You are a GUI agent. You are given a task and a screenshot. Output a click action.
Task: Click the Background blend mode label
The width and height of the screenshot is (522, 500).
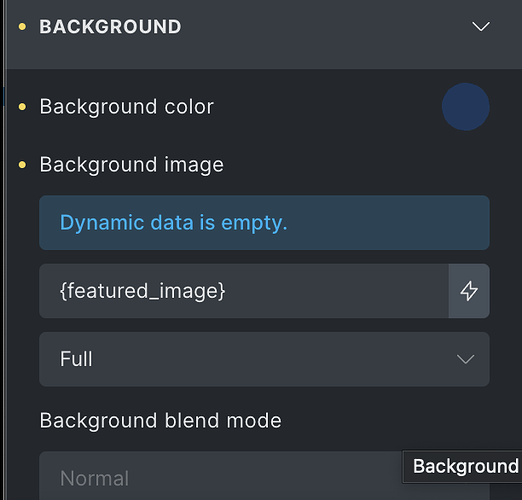[161, 420]
